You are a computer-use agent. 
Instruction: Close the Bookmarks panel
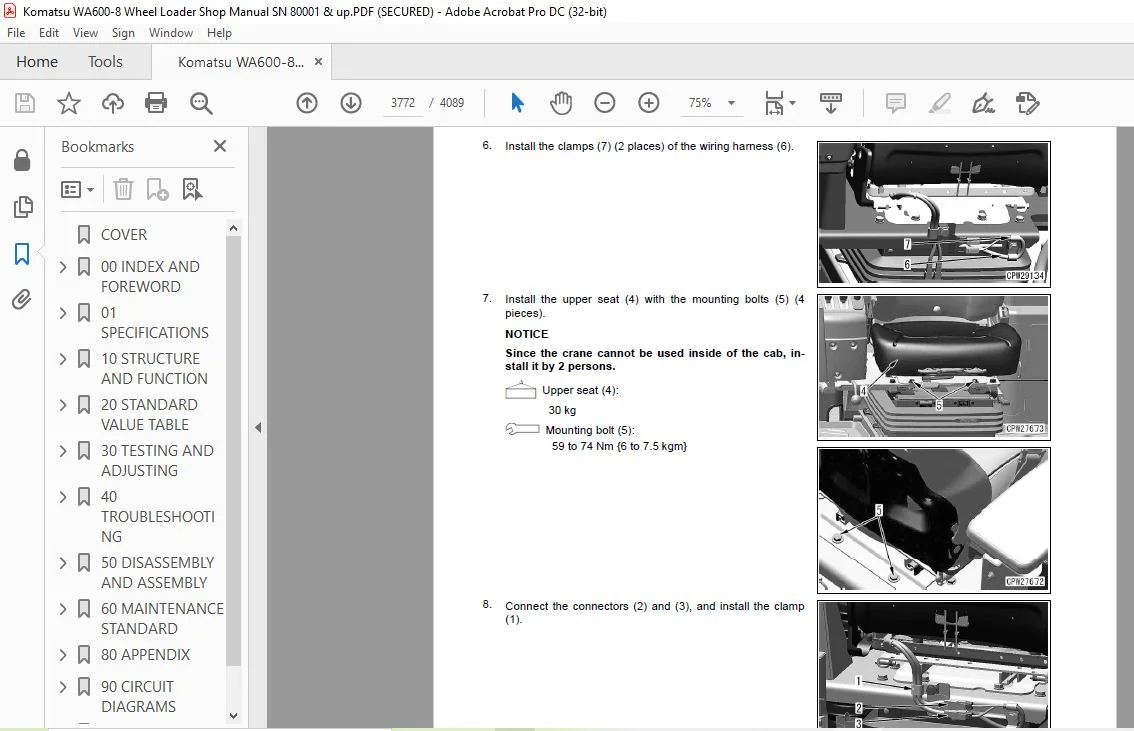[220, 146]
